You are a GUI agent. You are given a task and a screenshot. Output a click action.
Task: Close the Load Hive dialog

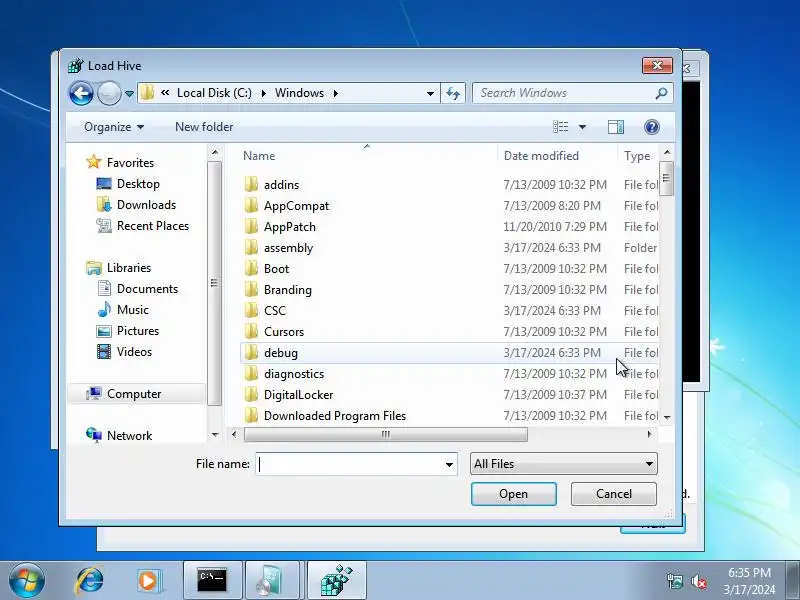tap(657, 65)
